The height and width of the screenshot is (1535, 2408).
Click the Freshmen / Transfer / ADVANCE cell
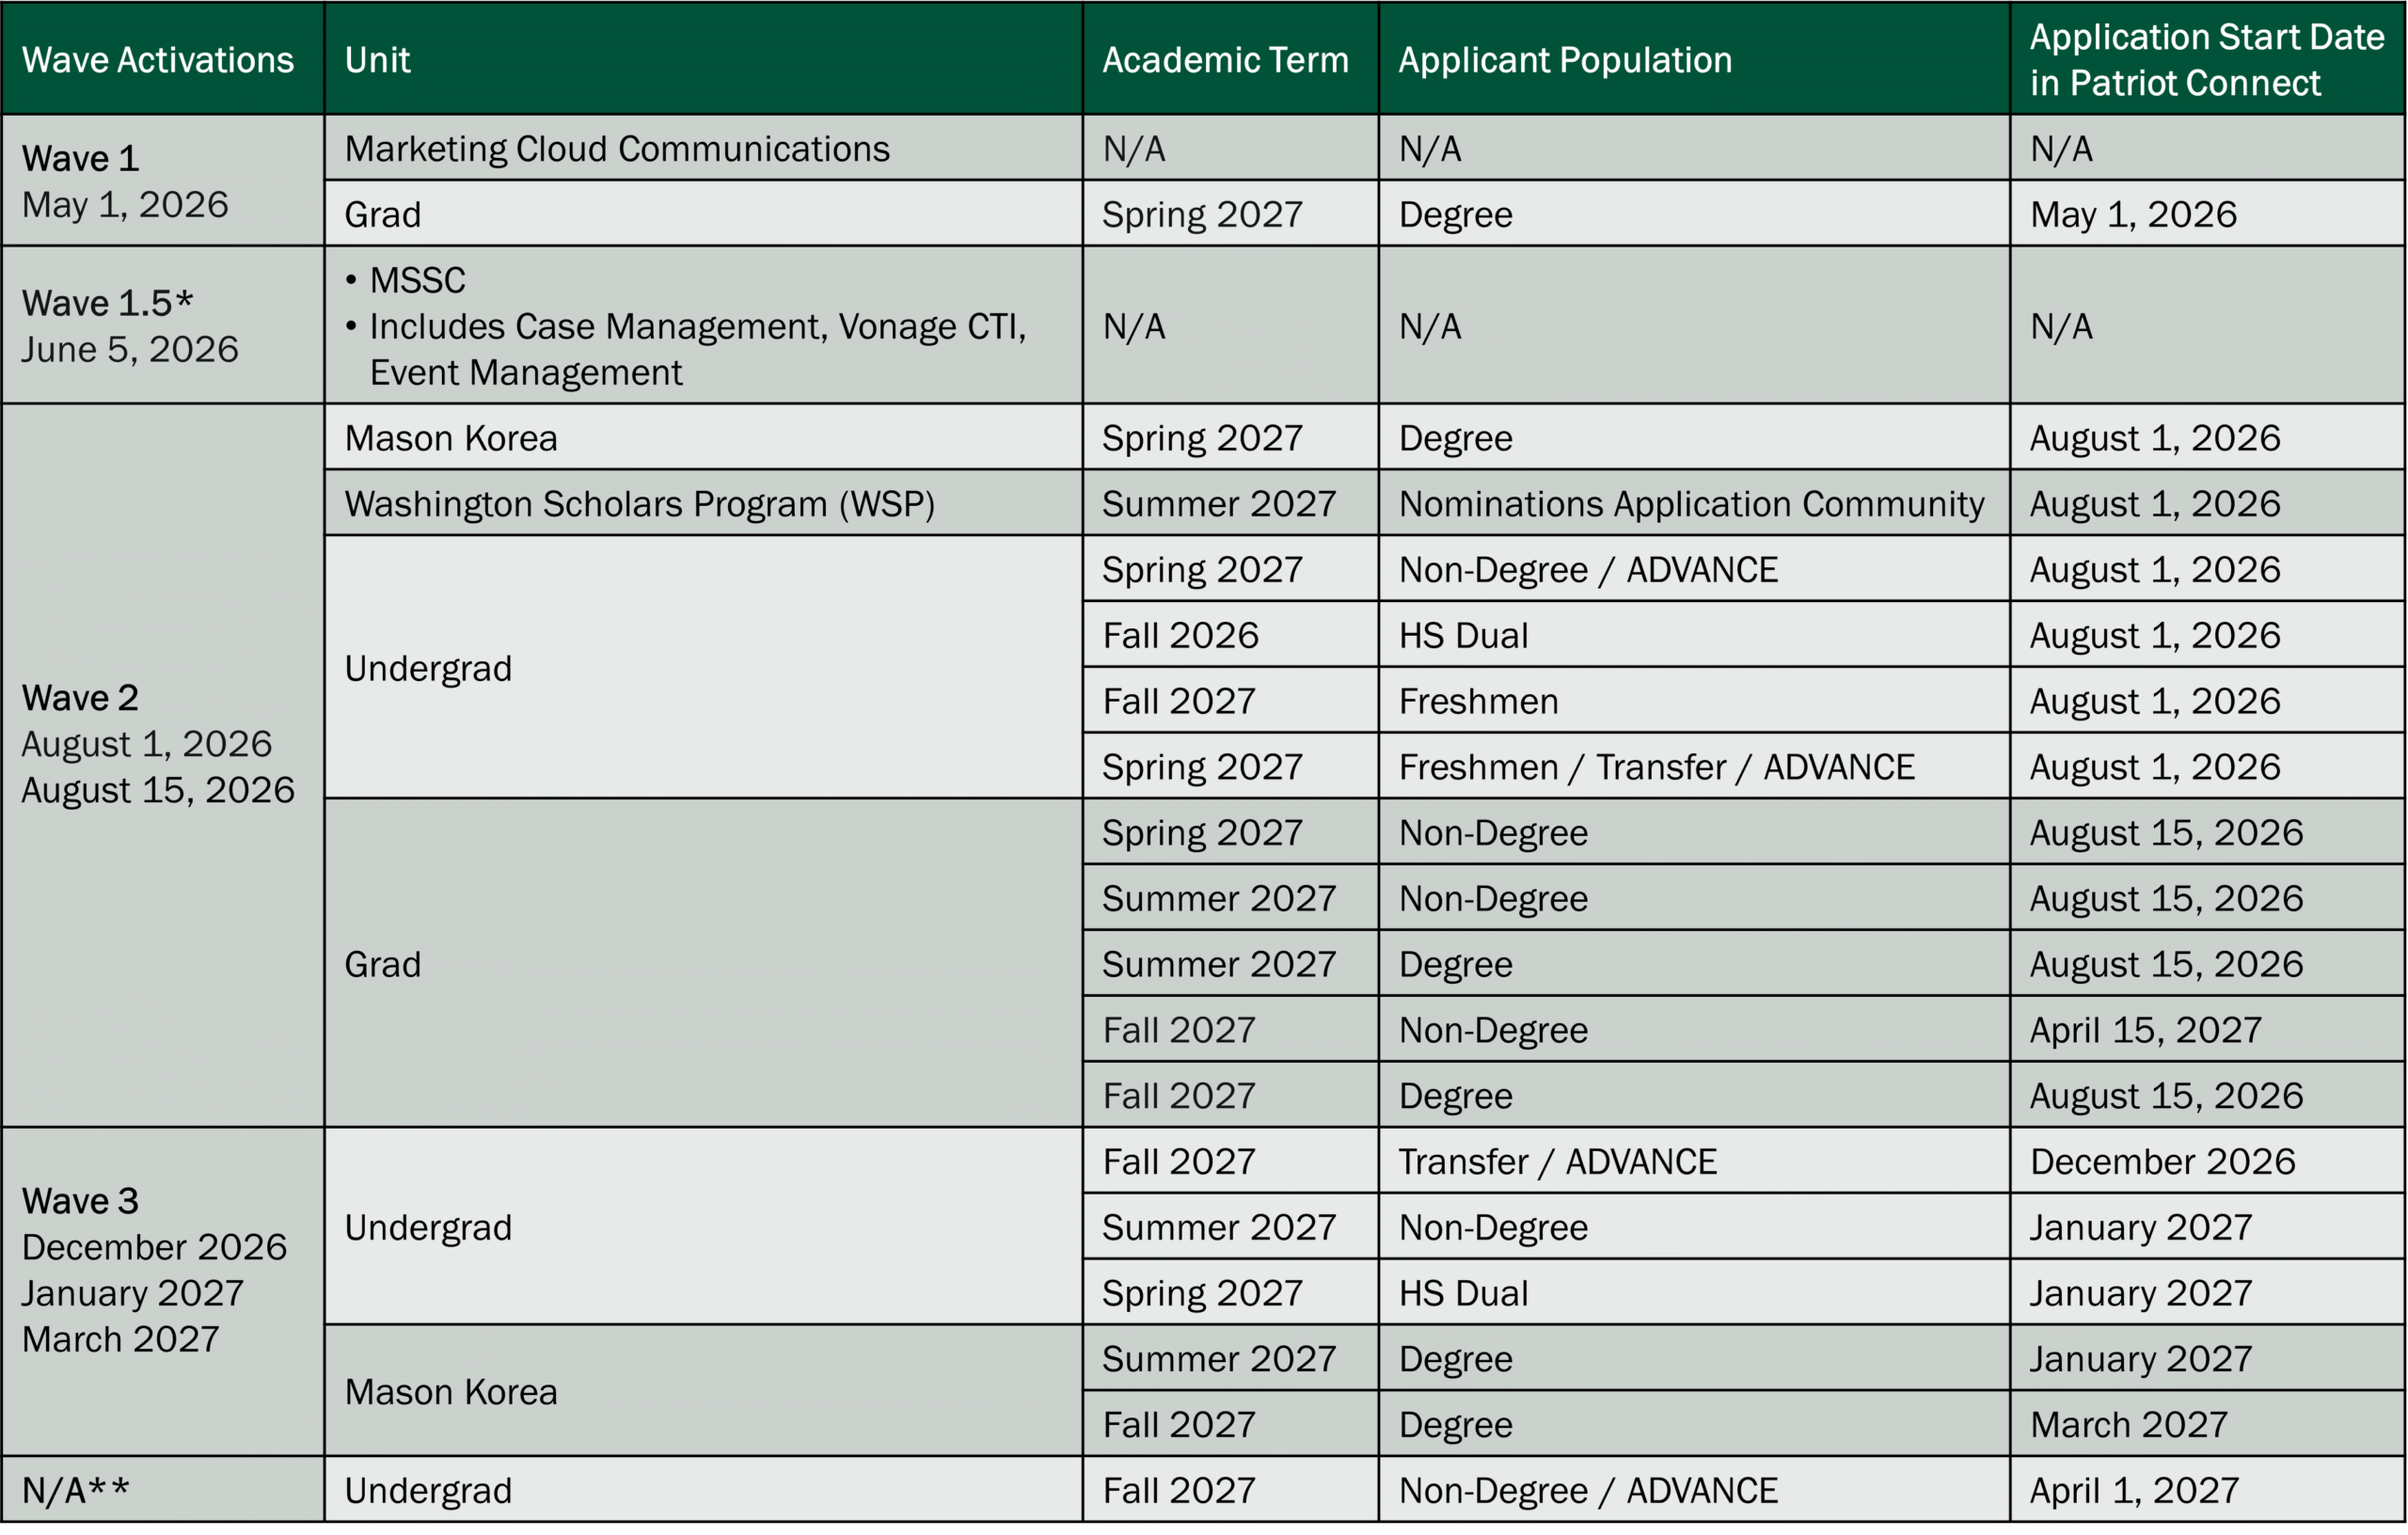(x=1657, y=766)
